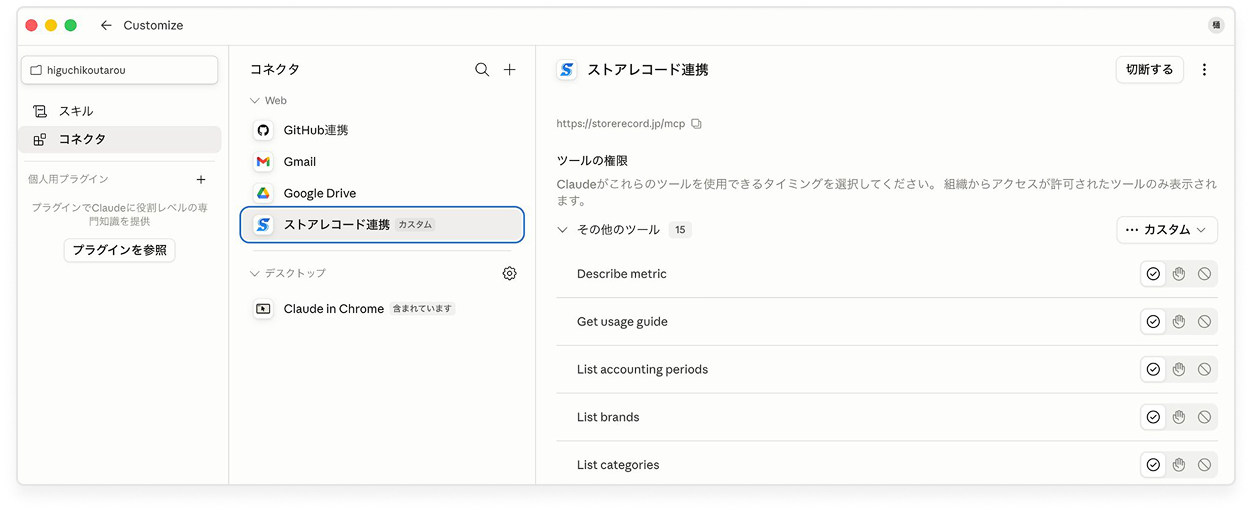Open the カスタム permissions dropdown
Screen dimensions: 1252x512
[1167, 230]
